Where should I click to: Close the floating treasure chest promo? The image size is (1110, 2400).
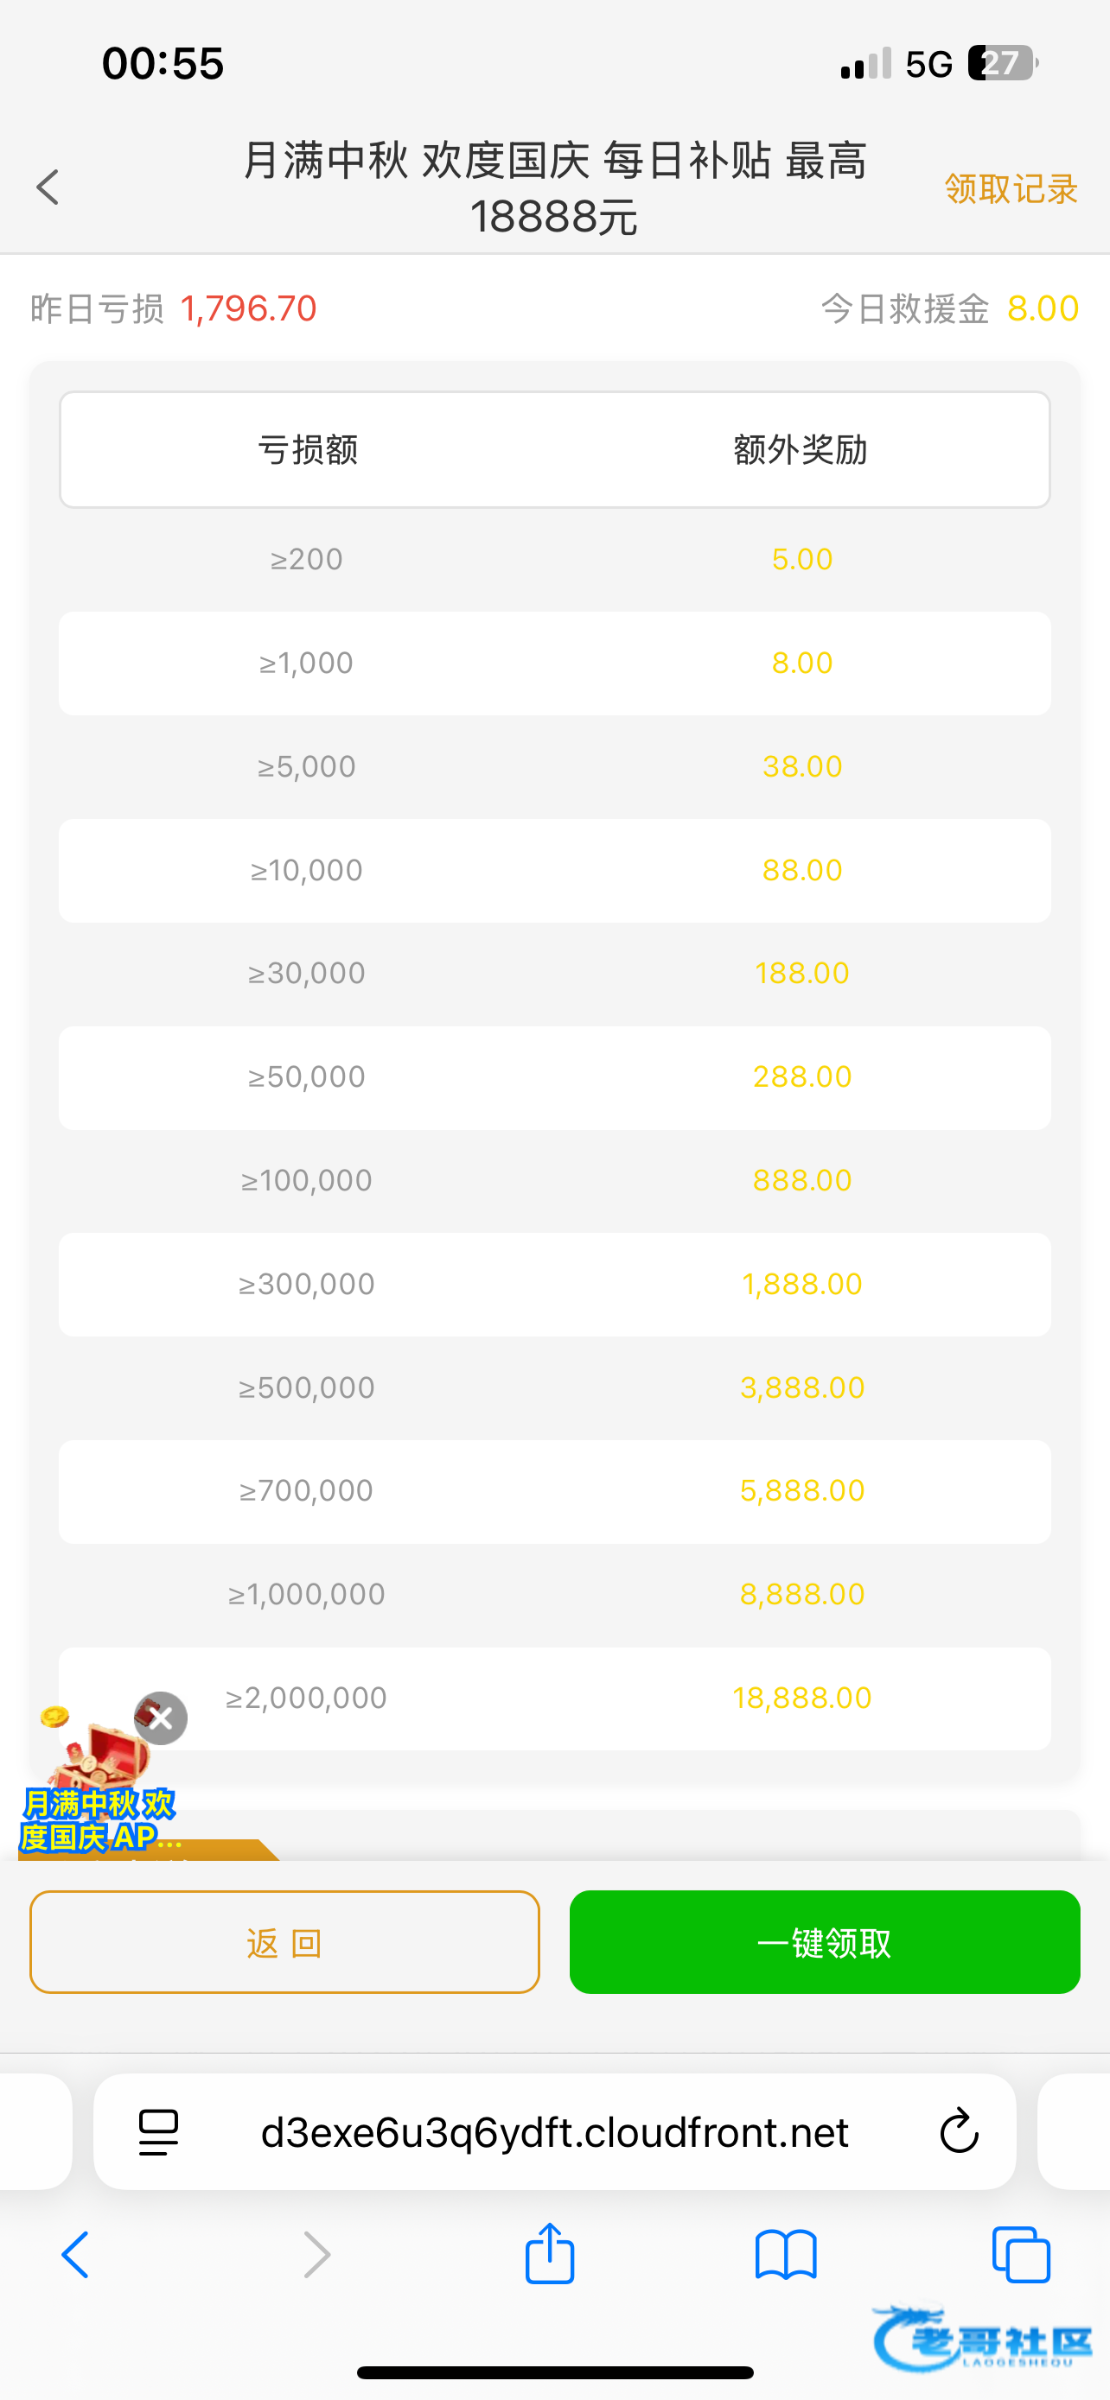(x=161, y=1718)
